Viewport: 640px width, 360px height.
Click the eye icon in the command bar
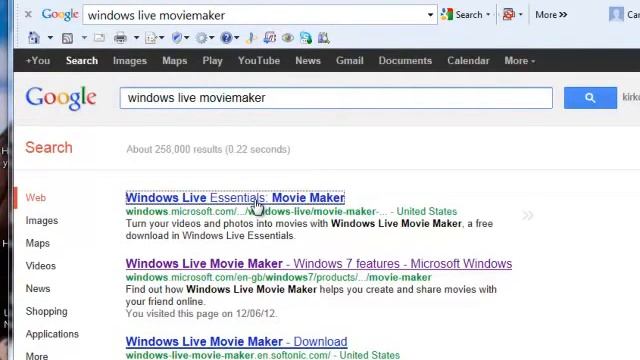288,38
